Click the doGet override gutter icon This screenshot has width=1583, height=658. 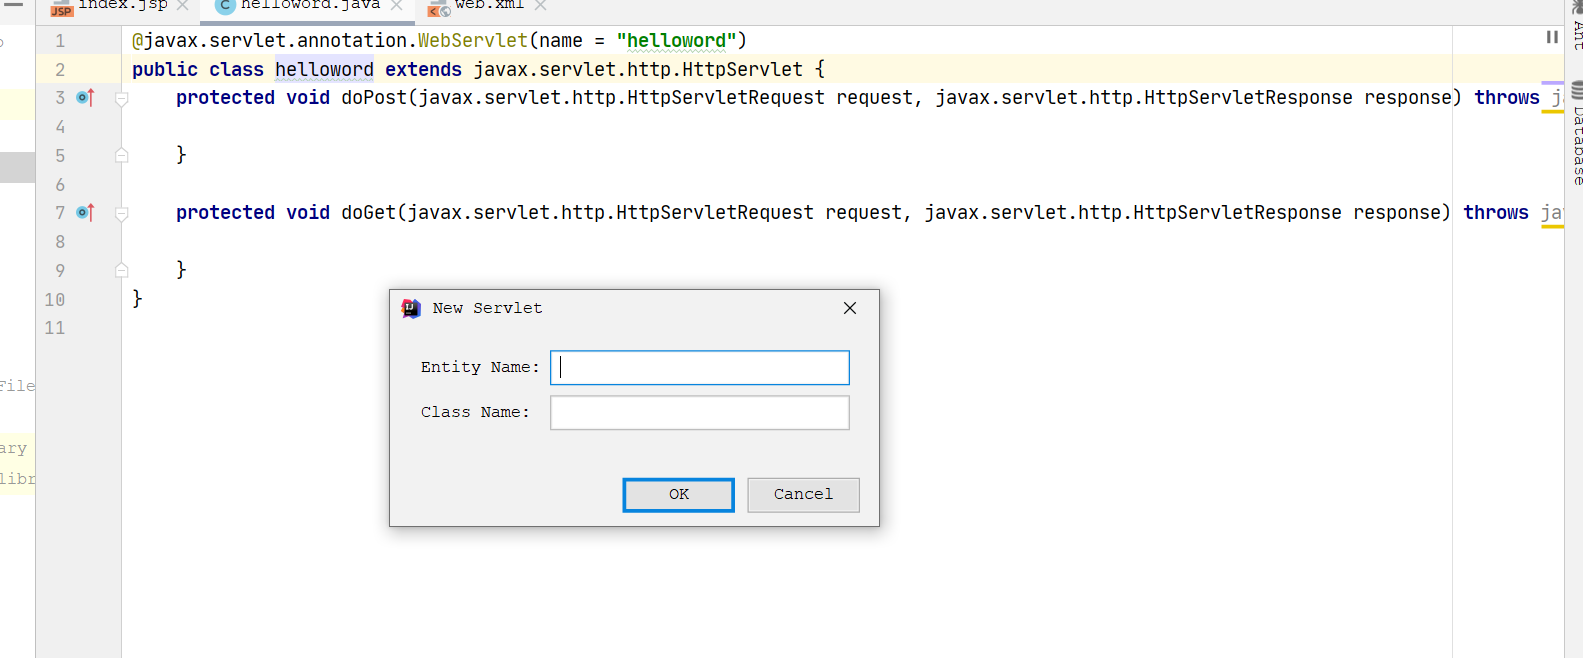tap(85, 213)
